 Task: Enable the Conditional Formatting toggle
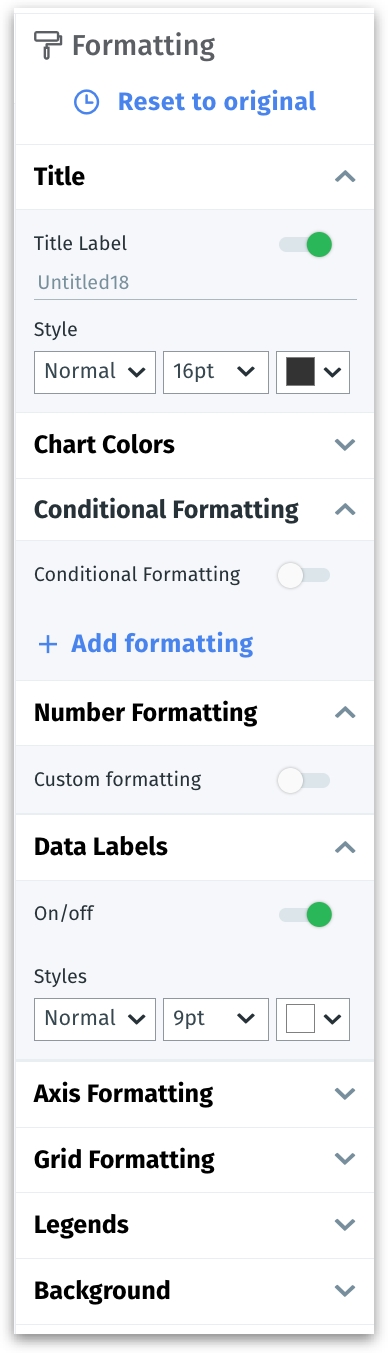click(x=304, y=575)
